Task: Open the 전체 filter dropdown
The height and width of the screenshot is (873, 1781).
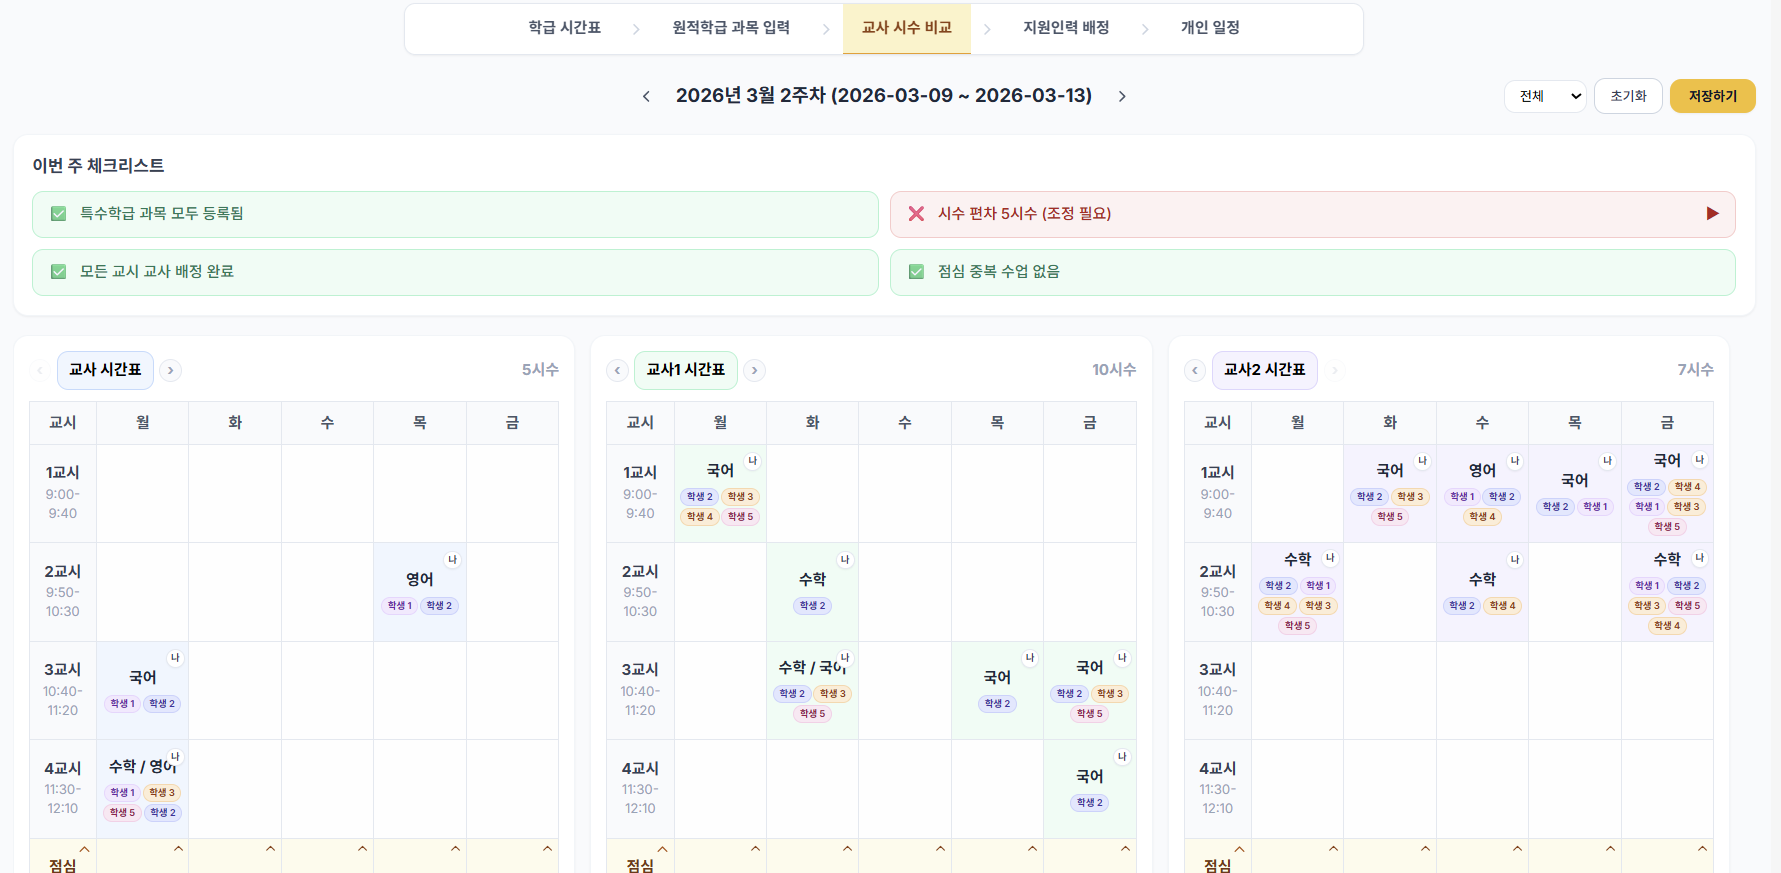Action: click(x=1545, y=96)
